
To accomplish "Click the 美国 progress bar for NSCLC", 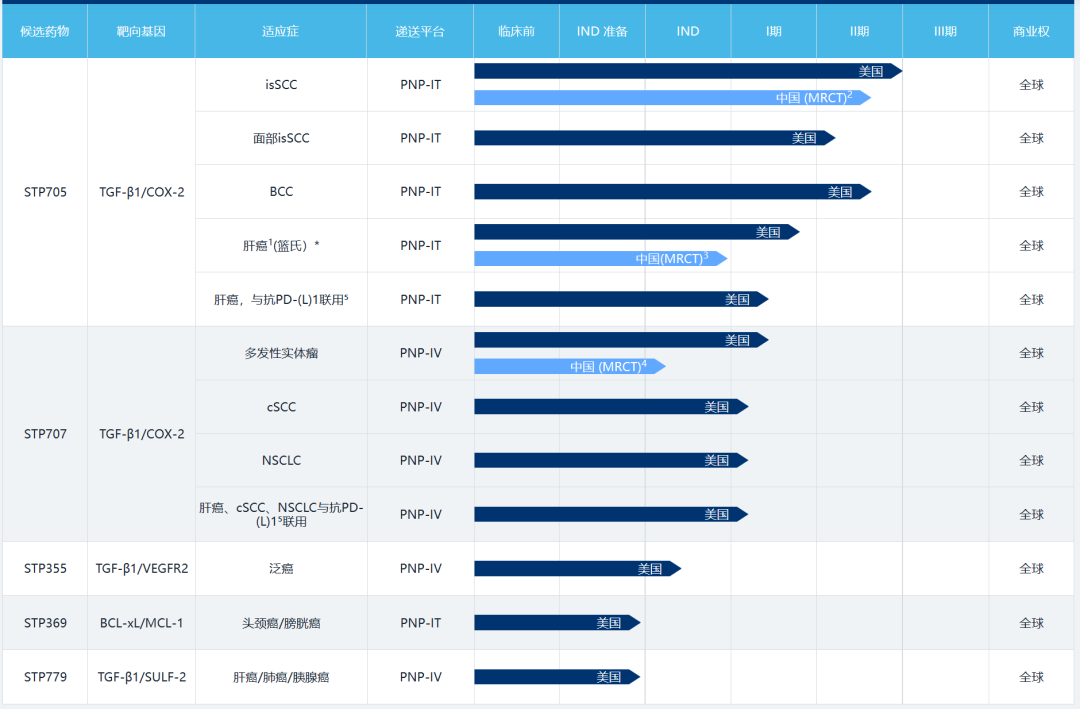I will pyautogui.click(x=610, y=461).
